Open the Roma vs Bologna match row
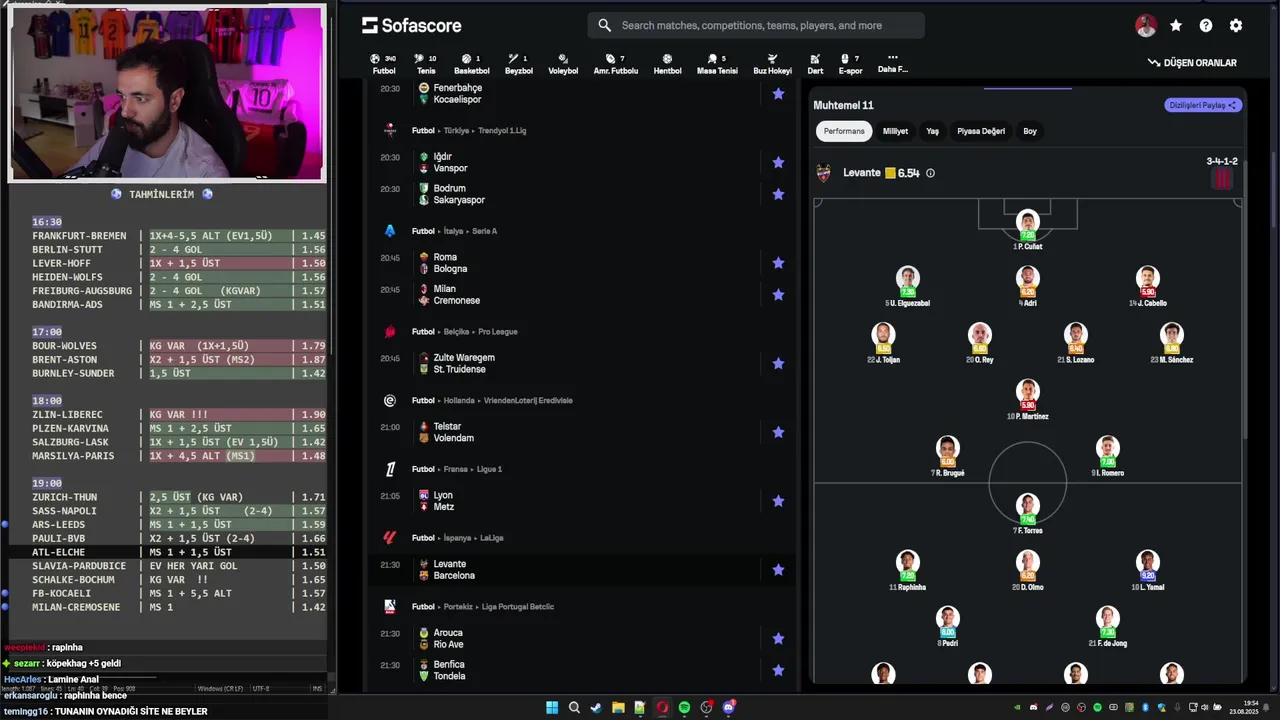Image resolution: width=1280 pixels, height=720 pixels. point(582,263)
